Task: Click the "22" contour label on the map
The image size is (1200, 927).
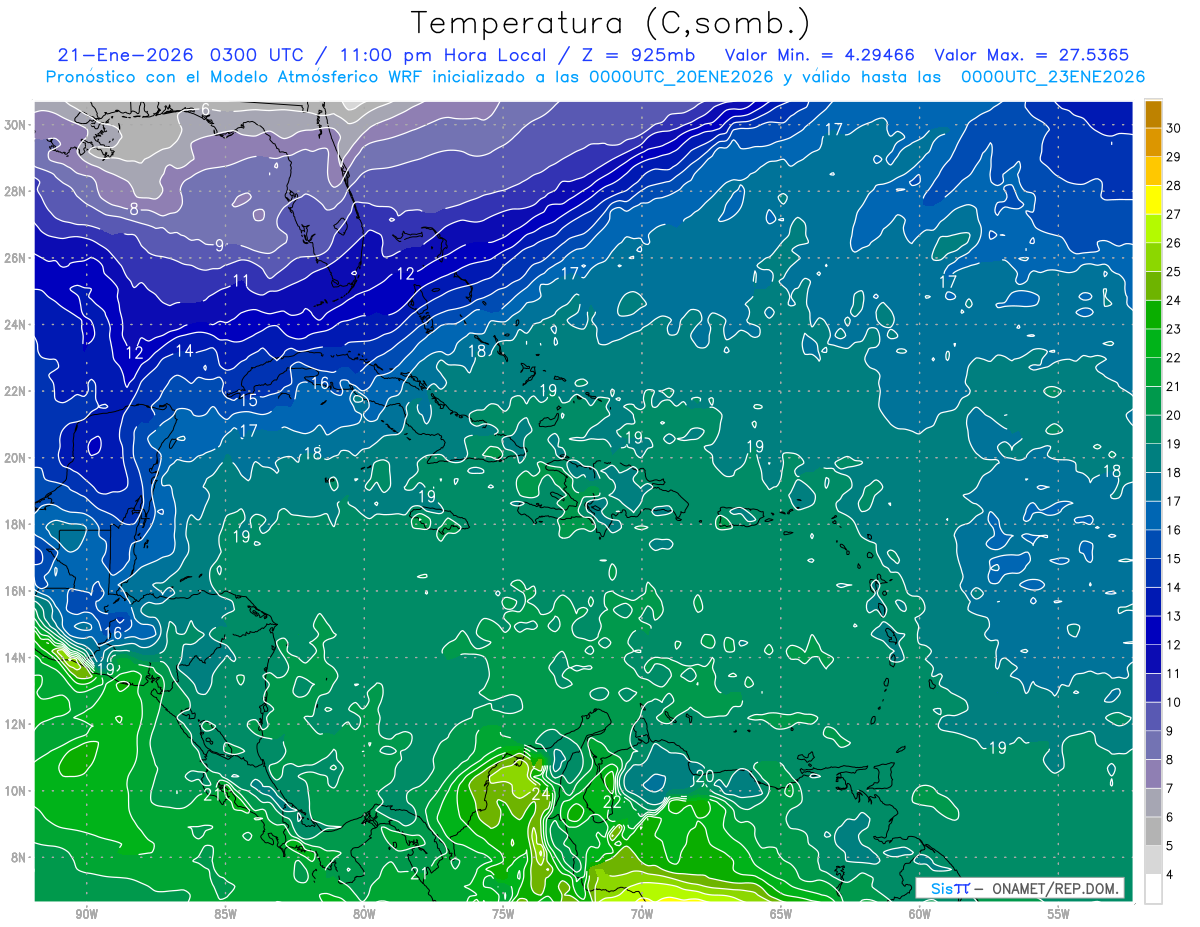Action: [x=613, y=802]
